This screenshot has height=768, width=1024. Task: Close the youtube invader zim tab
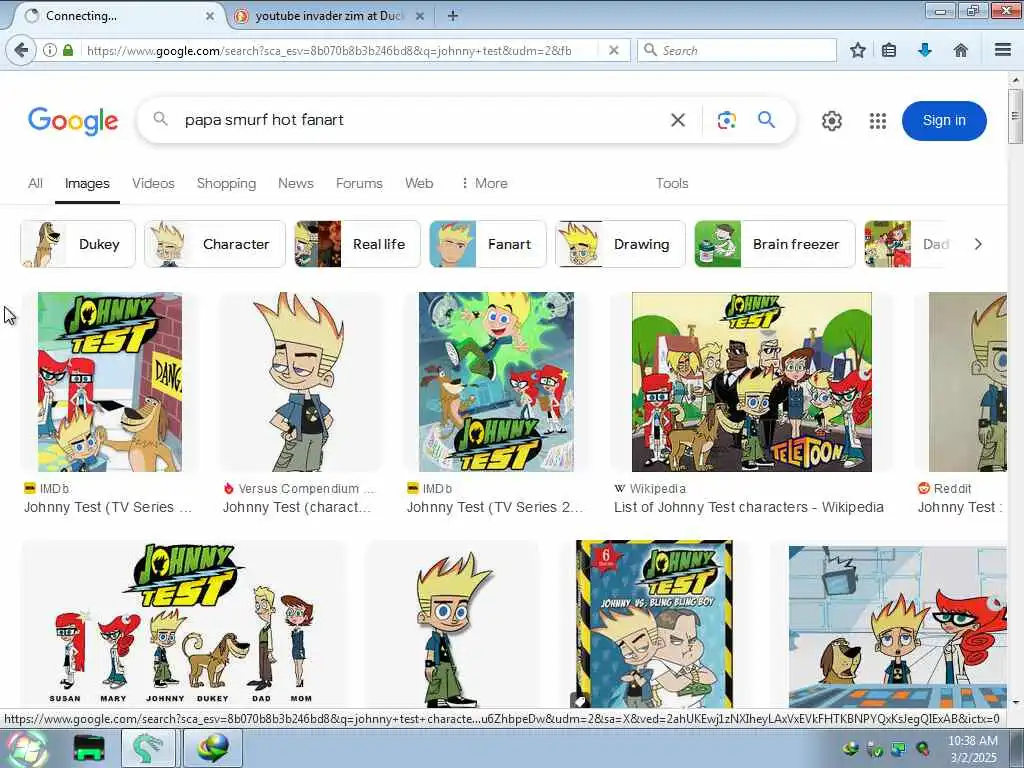tap(420, 16)
